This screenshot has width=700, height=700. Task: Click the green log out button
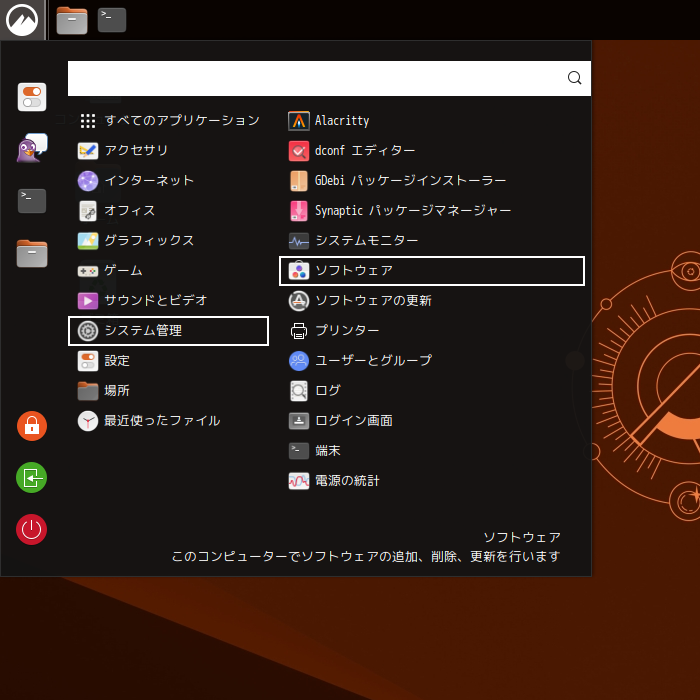click(x=32, y=478)
